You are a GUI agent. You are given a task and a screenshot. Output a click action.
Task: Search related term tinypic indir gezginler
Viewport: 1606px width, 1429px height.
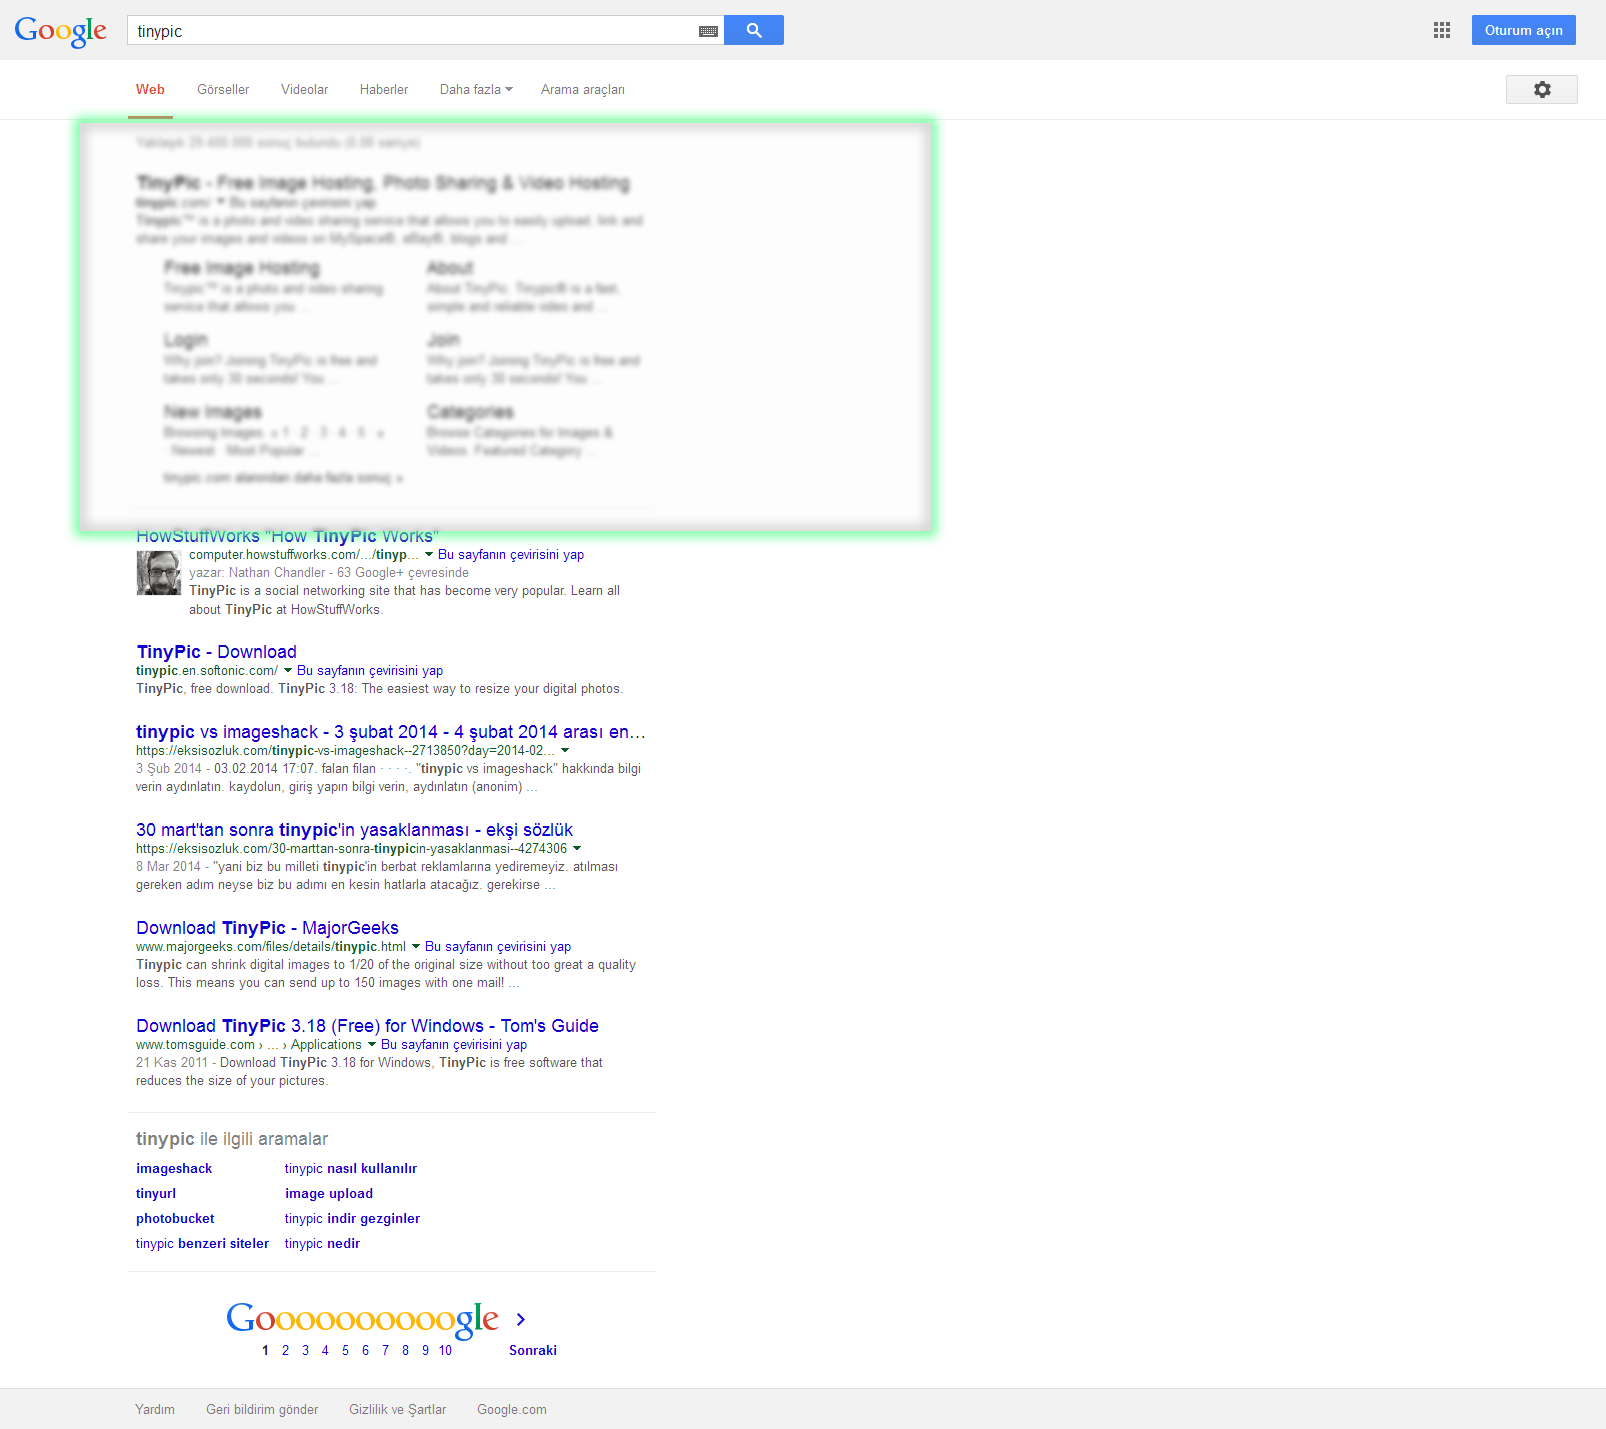pyautogui.click(x=352, y=1218)
